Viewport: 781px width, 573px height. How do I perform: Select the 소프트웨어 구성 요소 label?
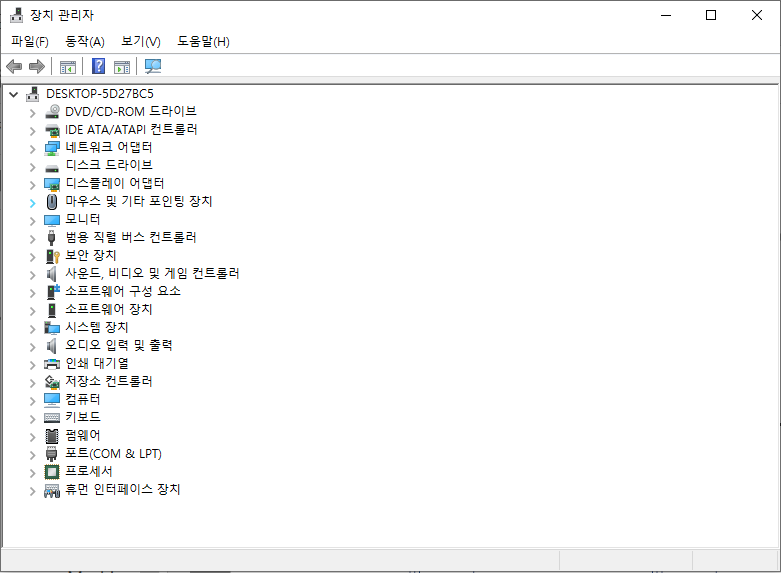pos(123,291)
